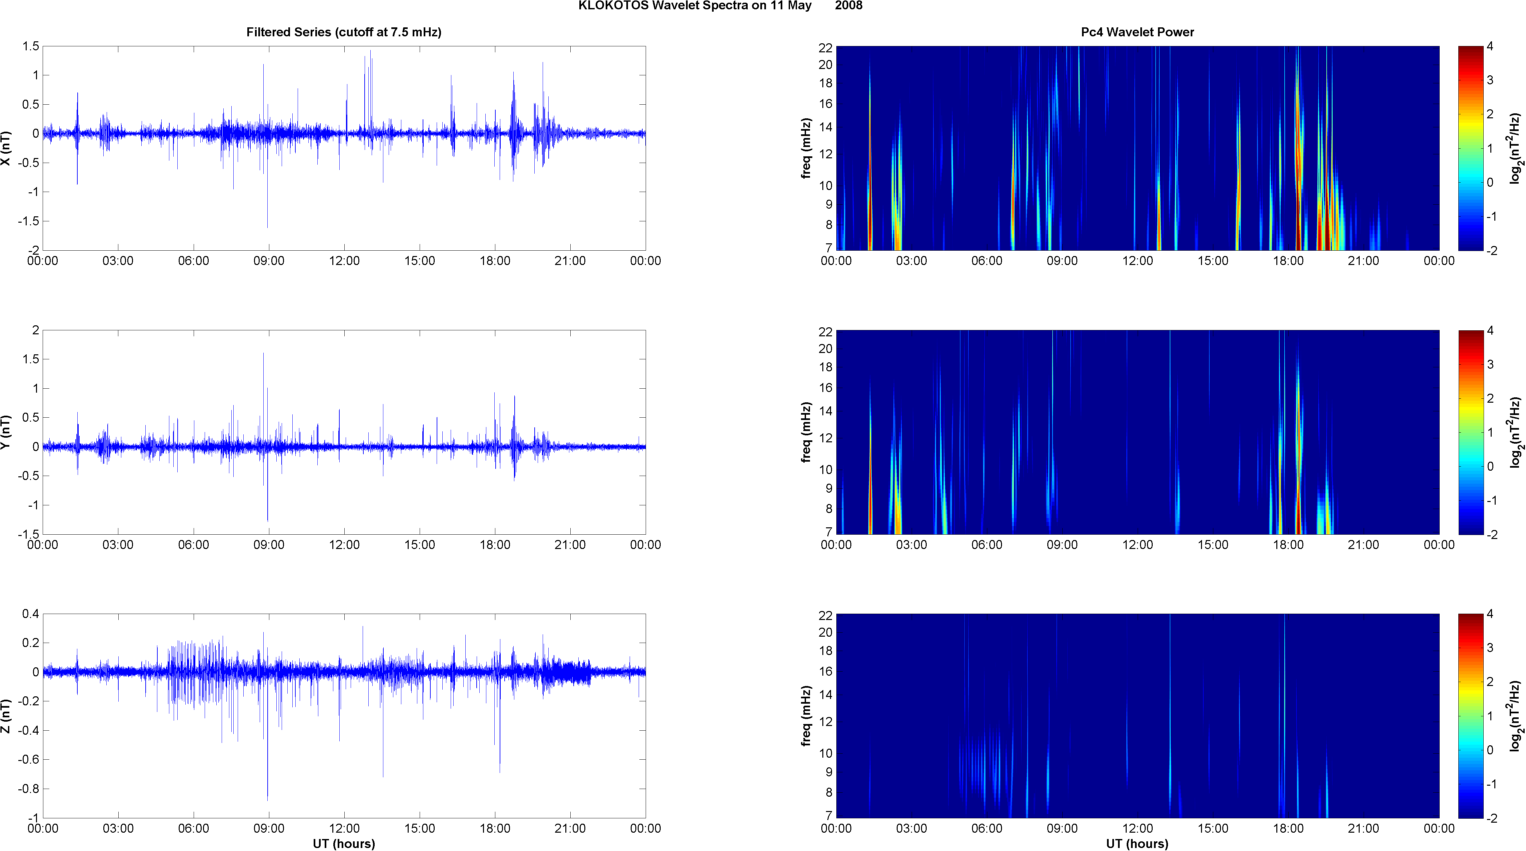Click the UT (hours) label under Z plot
The image size is (1526, 851).
tap(343, 844)
